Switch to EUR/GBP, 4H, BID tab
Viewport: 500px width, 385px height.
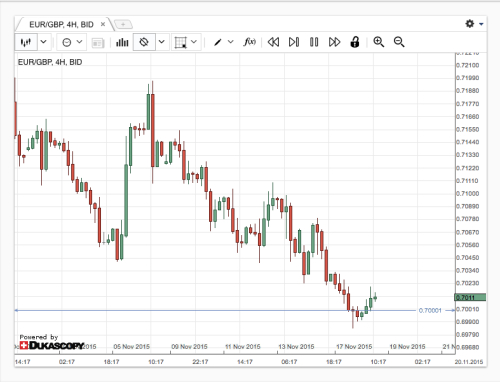(61, 24)
